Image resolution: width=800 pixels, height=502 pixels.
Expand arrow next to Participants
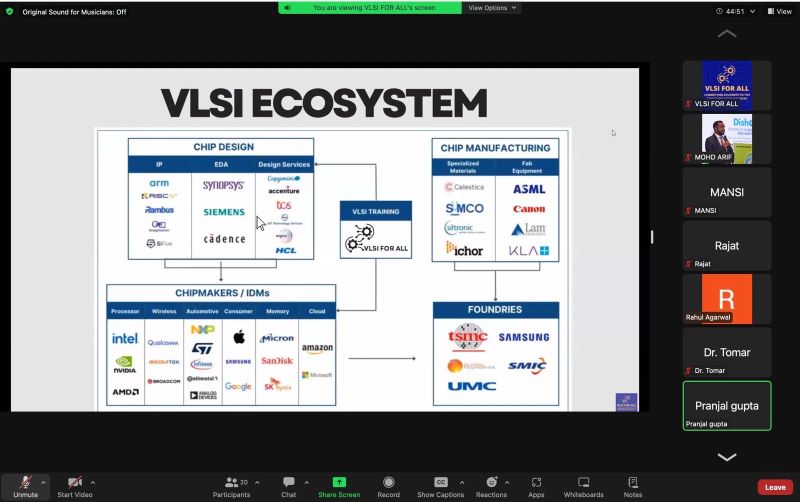point(257,482)
